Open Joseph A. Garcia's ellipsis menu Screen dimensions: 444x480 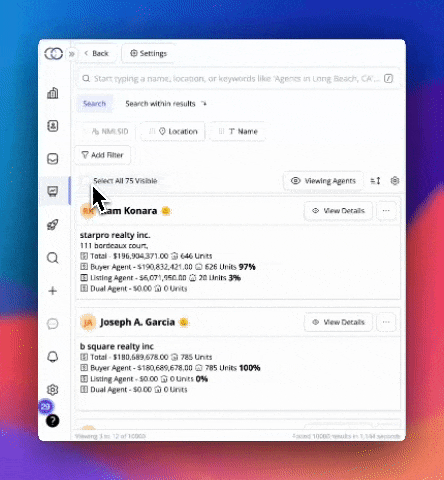(x=386, y=322)
